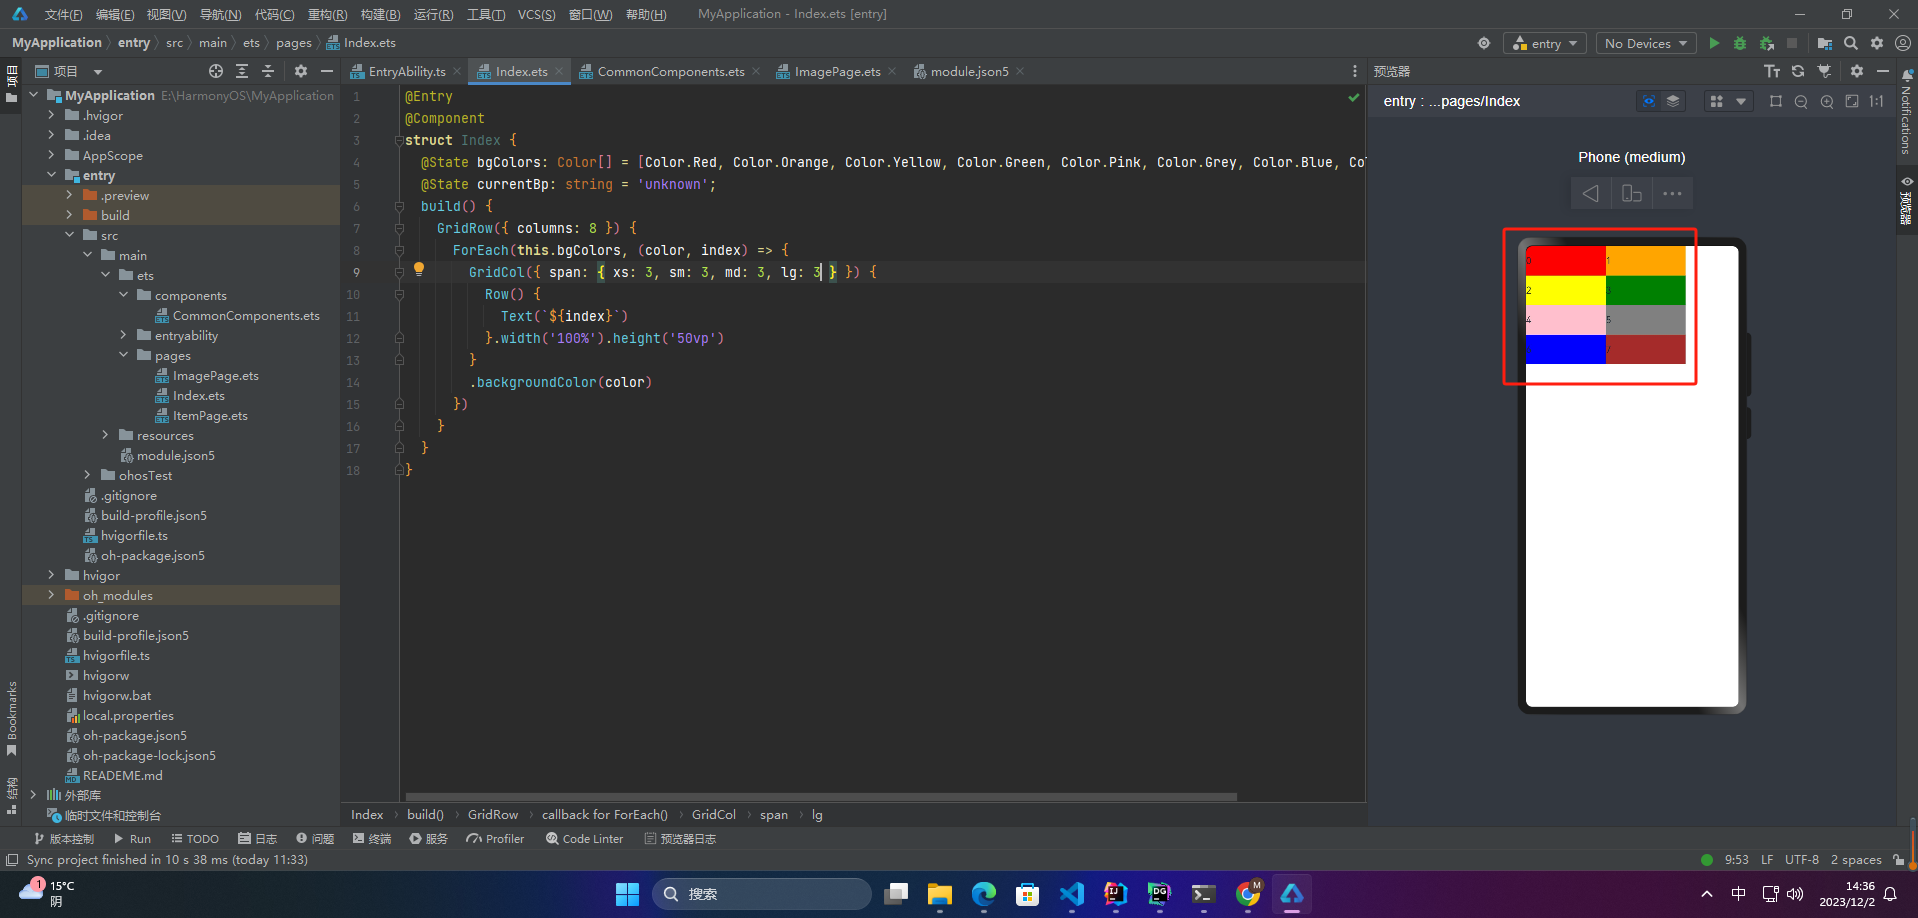Screen dimensions: 1918x918
Task: Zoom in the preview
Action: (1827, 101)
